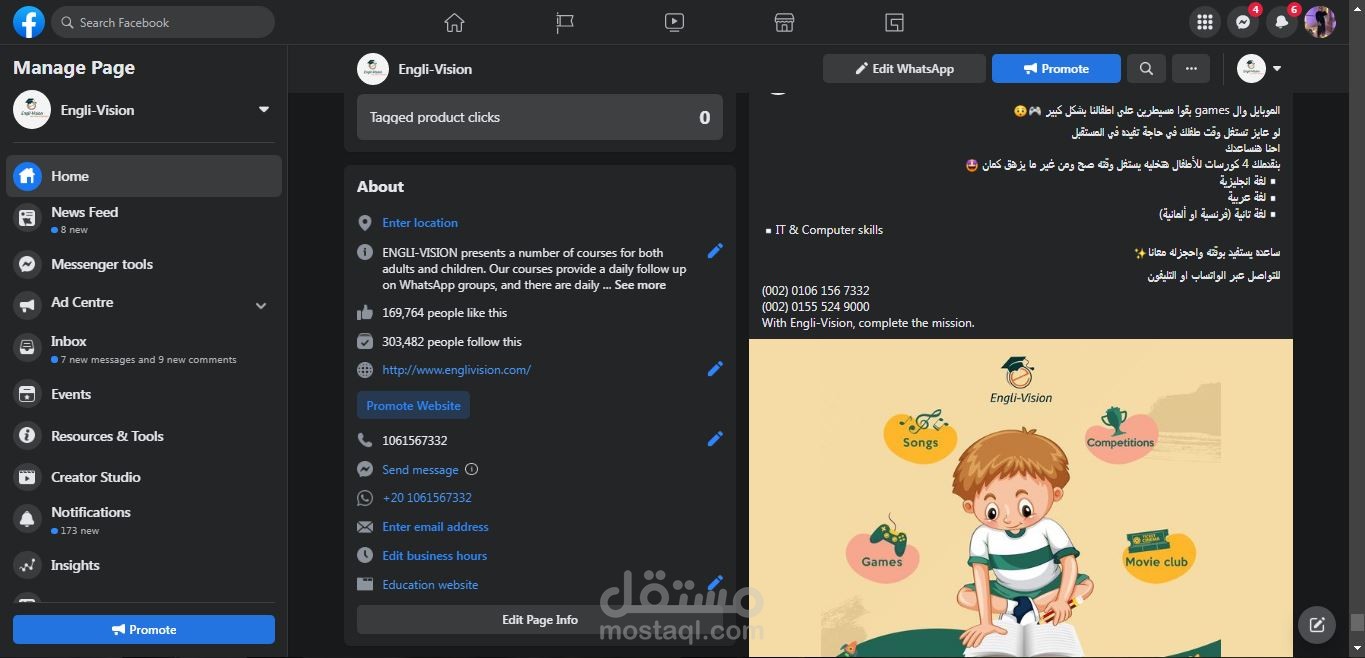1365x658 pixels.
Task: Click the Send message link
Action: [420, 470]
